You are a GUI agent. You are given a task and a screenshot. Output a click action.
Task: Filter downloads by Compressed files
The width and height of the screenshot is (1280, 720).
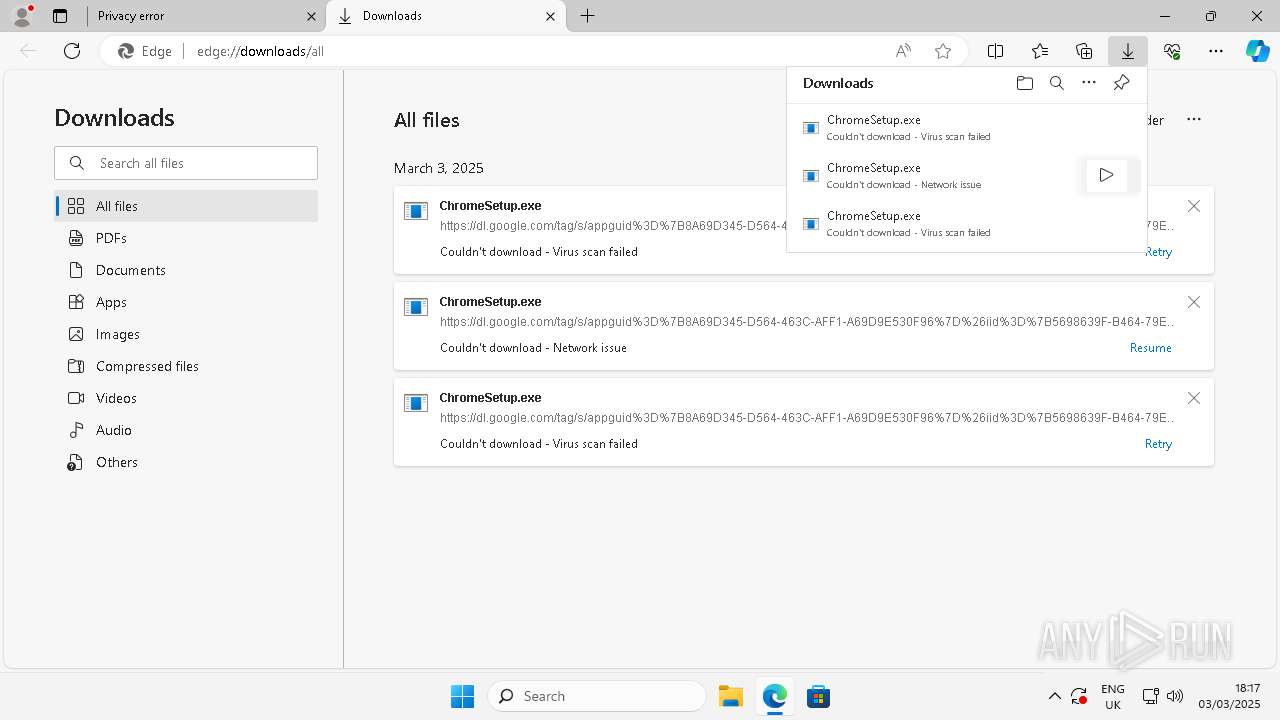186,366
